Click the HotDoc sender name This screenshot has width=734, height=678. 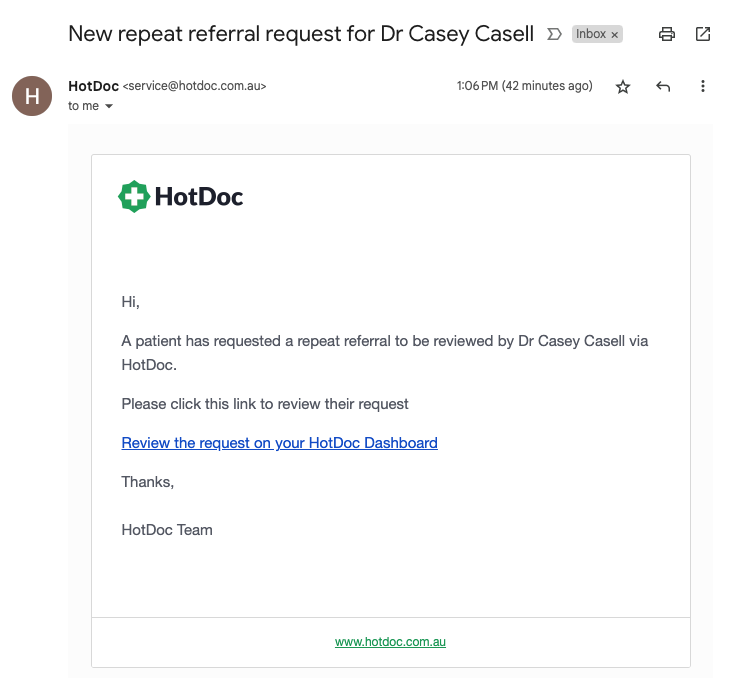(94, 86)
